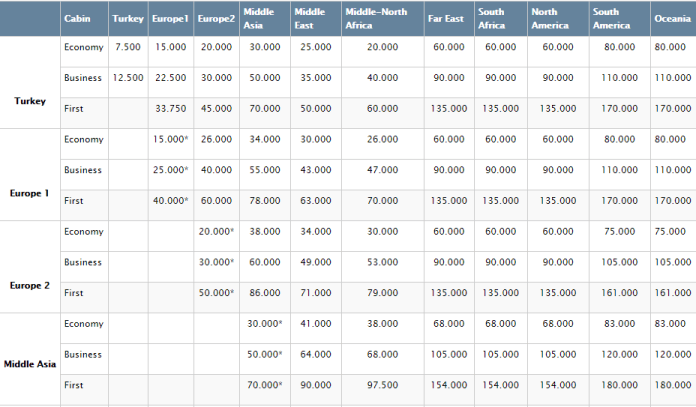Select '50.000*' in the Europe 2 First row
696x407 pixels.
pyautogui.click(x=216, y=293)
